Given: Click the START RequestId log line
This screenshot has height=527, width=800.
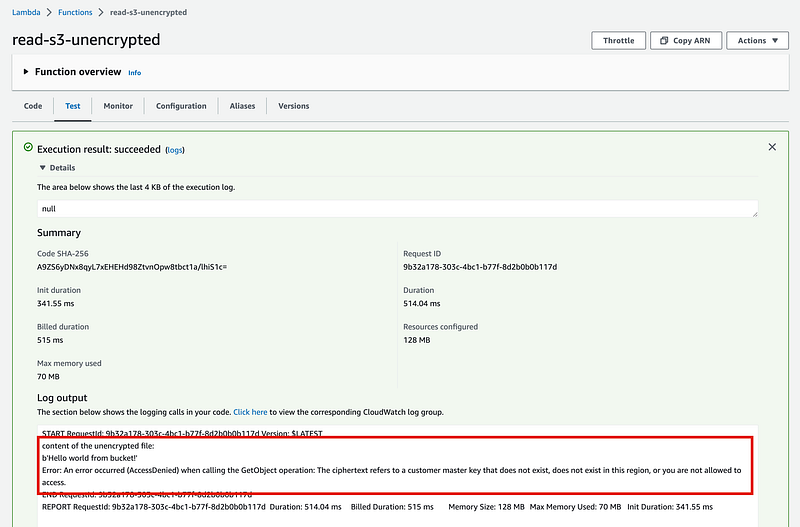Looking at the screenshot, I should pyautogui.click(x=182, y=434).
